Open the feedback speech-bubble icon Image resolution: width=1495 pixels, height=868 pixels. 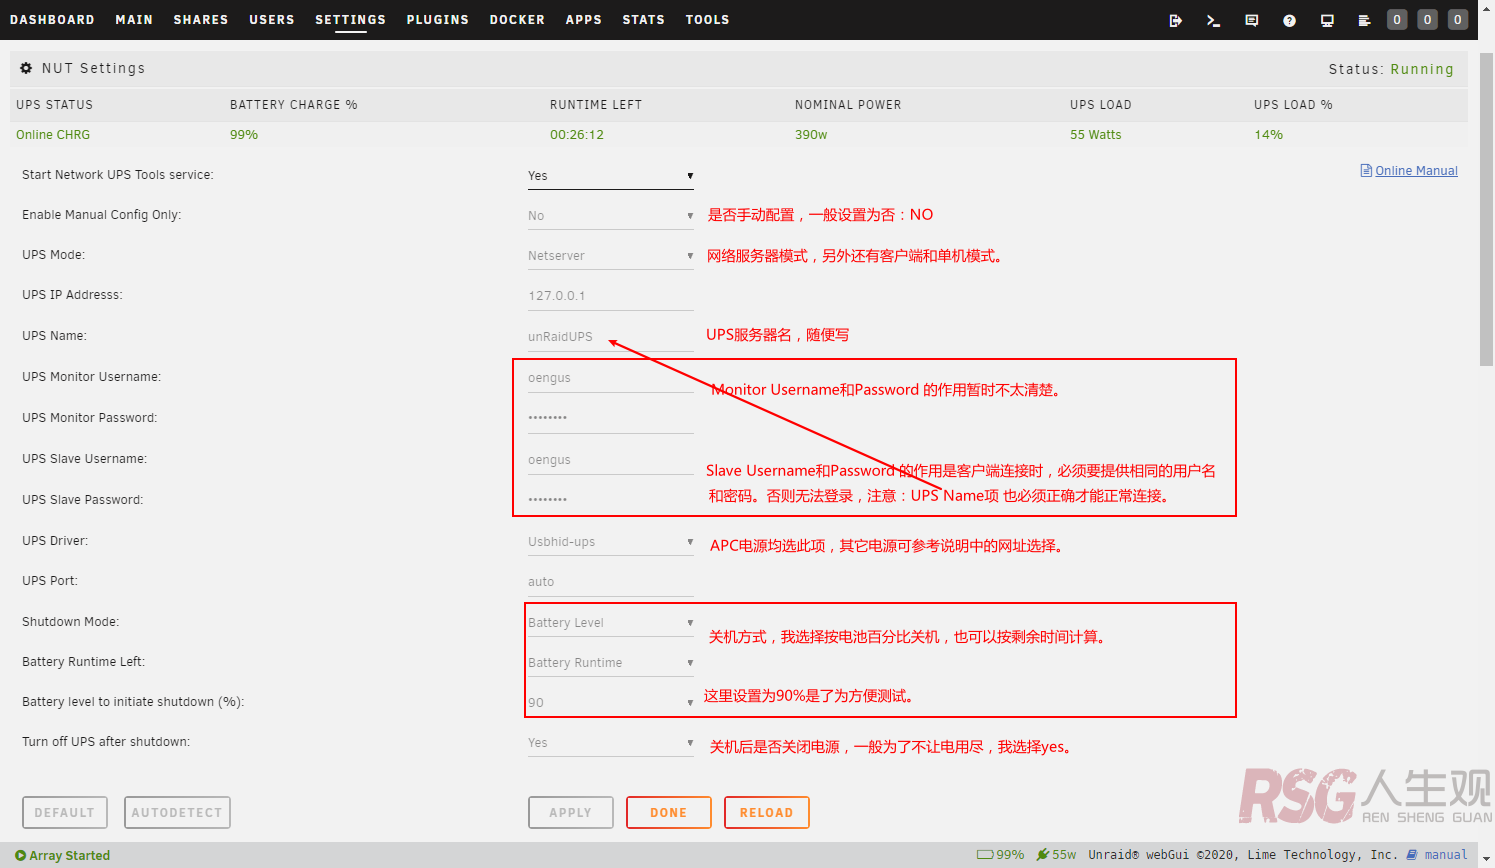tap(1251, 20)
